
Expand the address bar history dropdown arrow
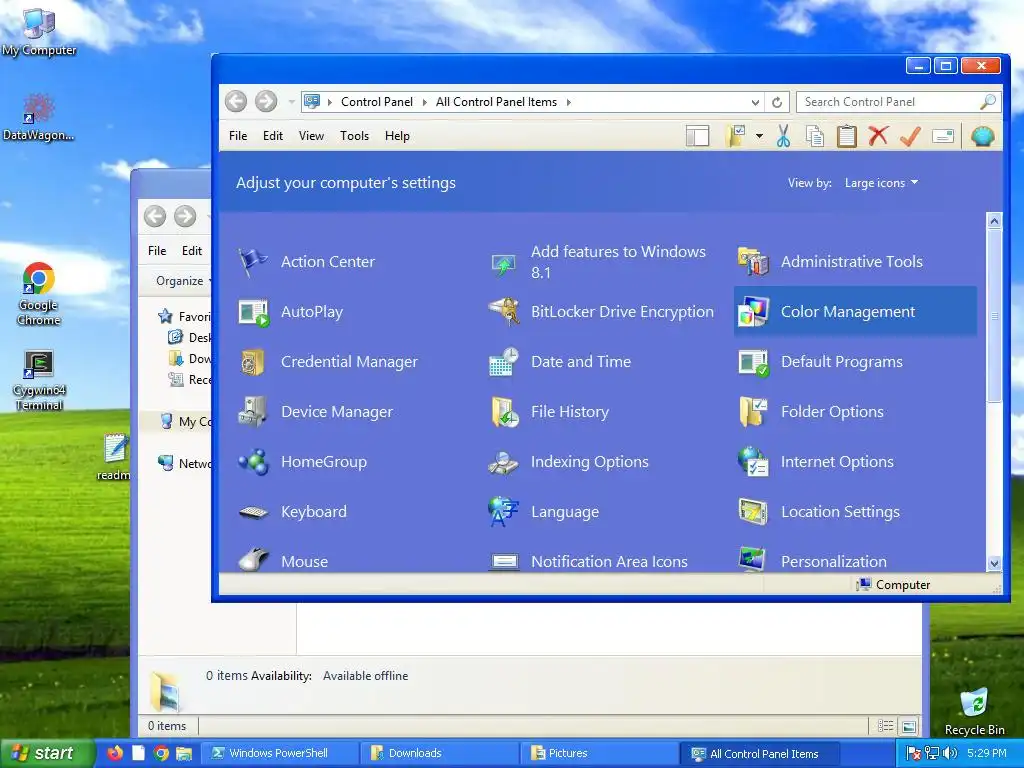point(755,103)
